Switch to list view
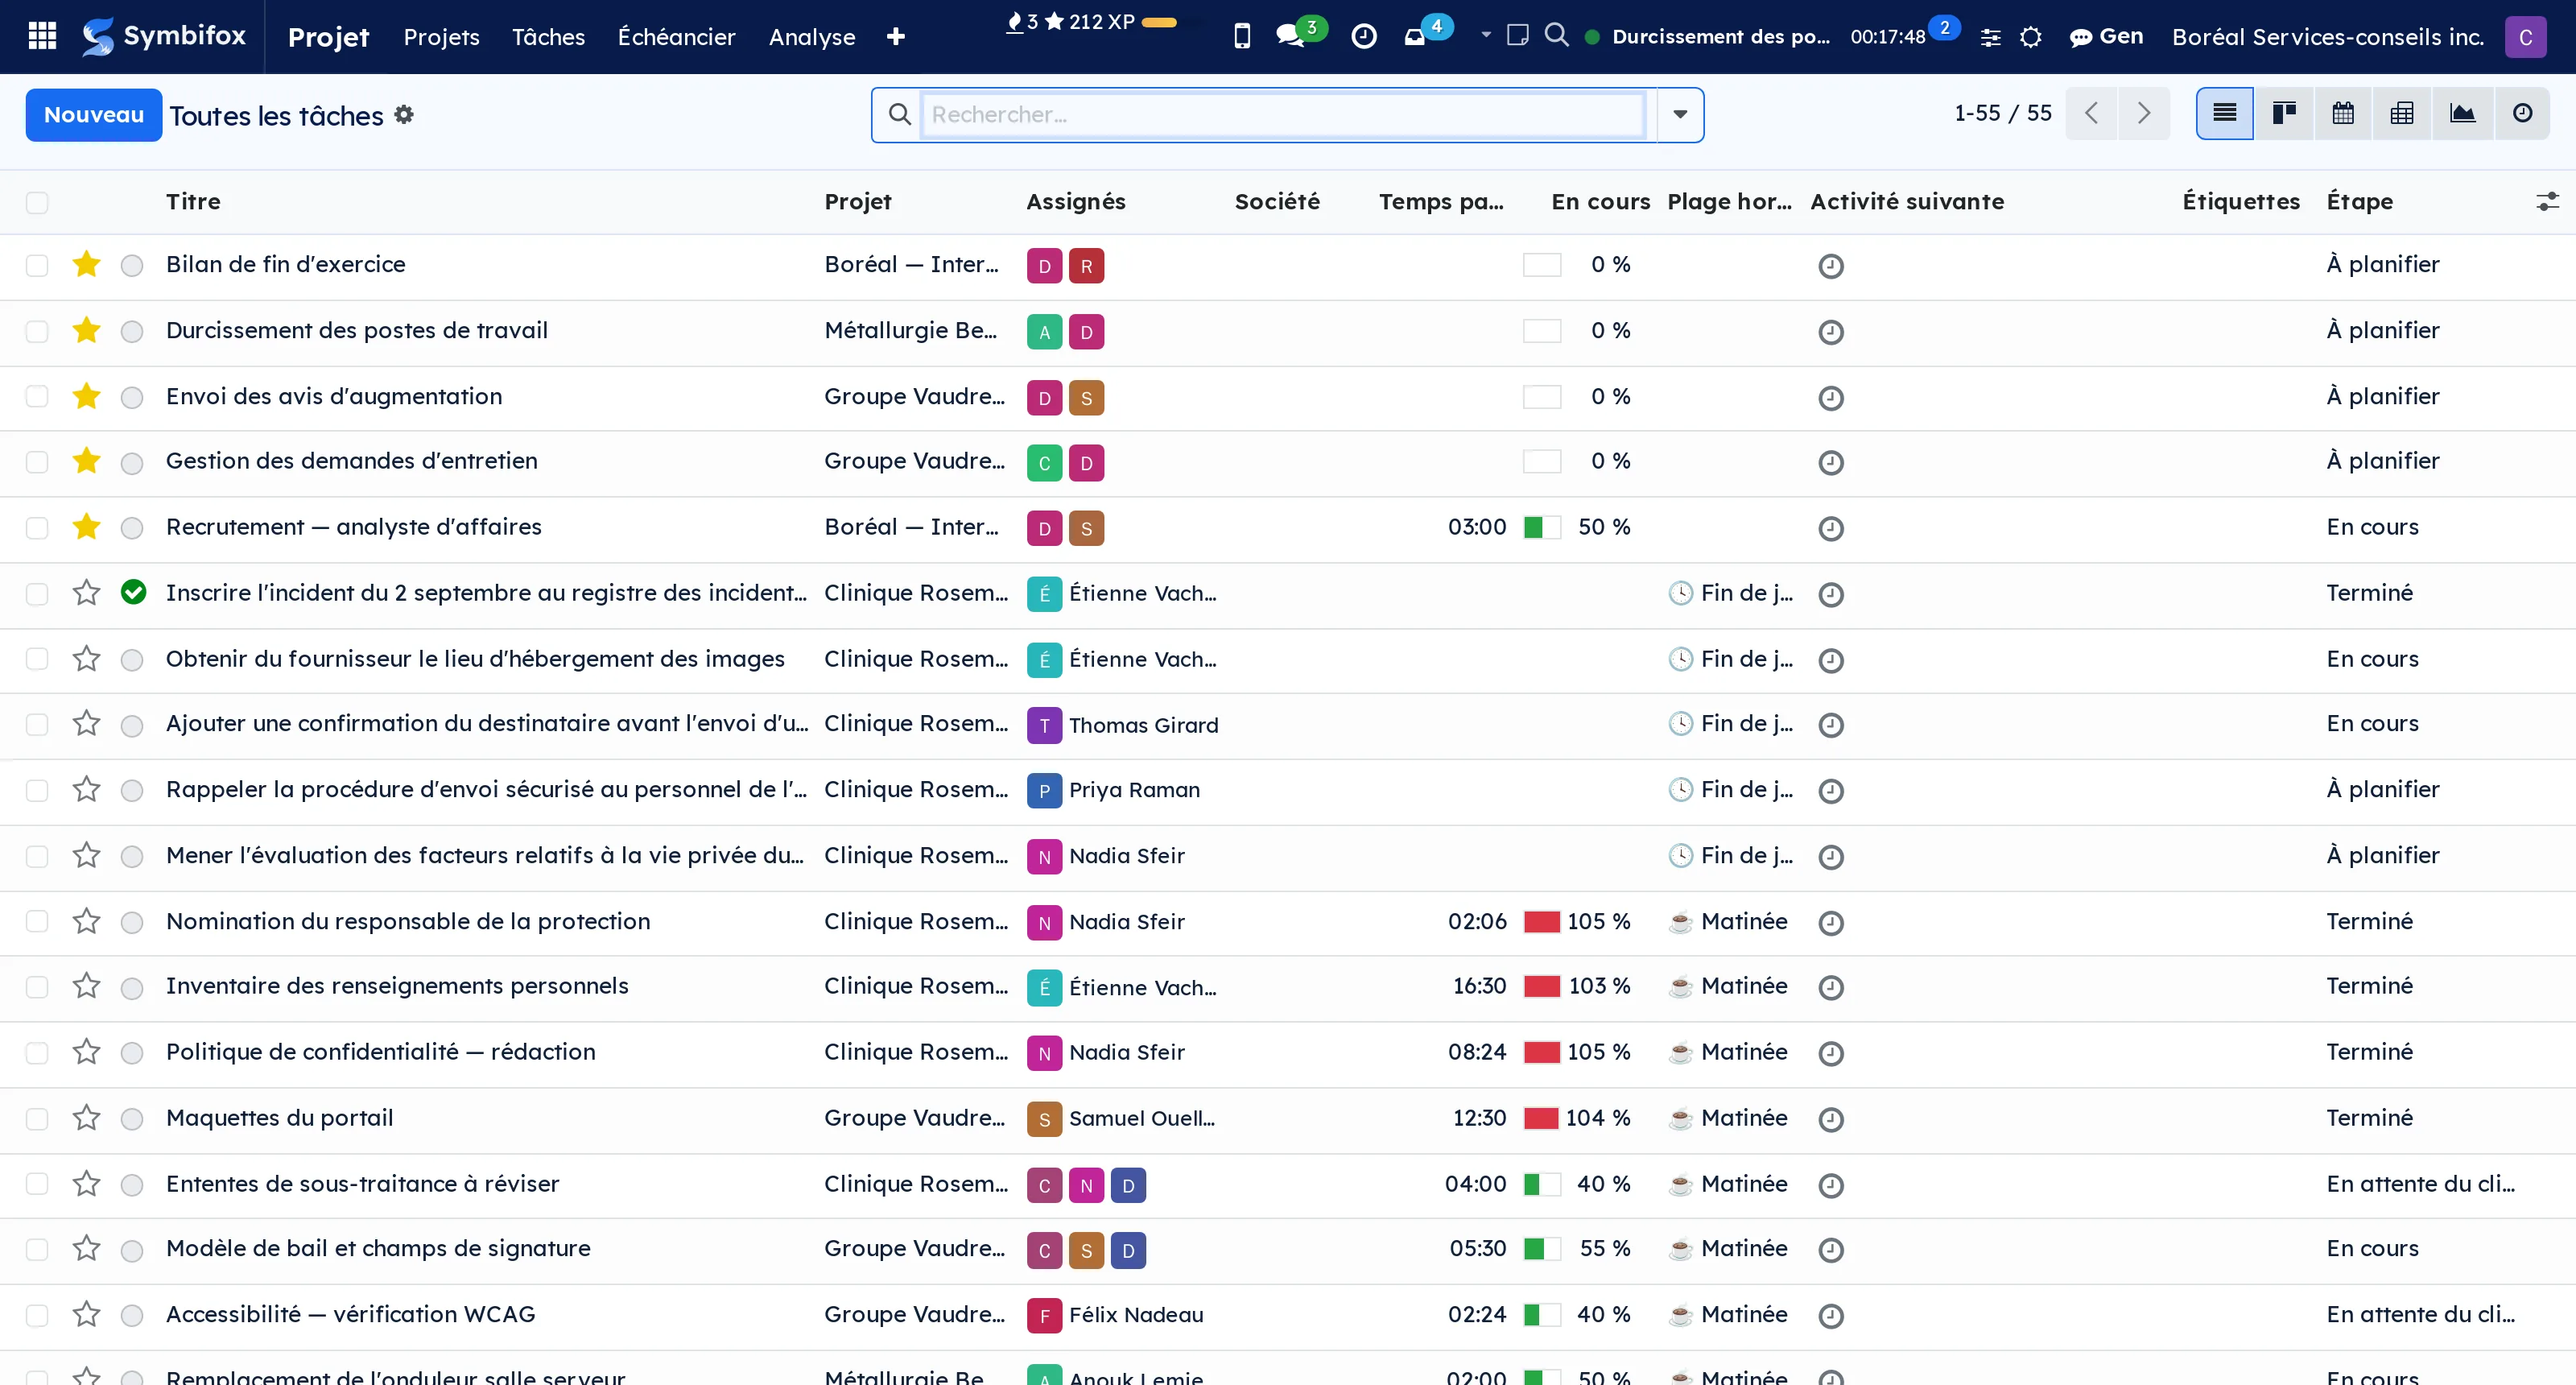The height and width of the screenshot is (1385, 2576). coord(2224,113)
